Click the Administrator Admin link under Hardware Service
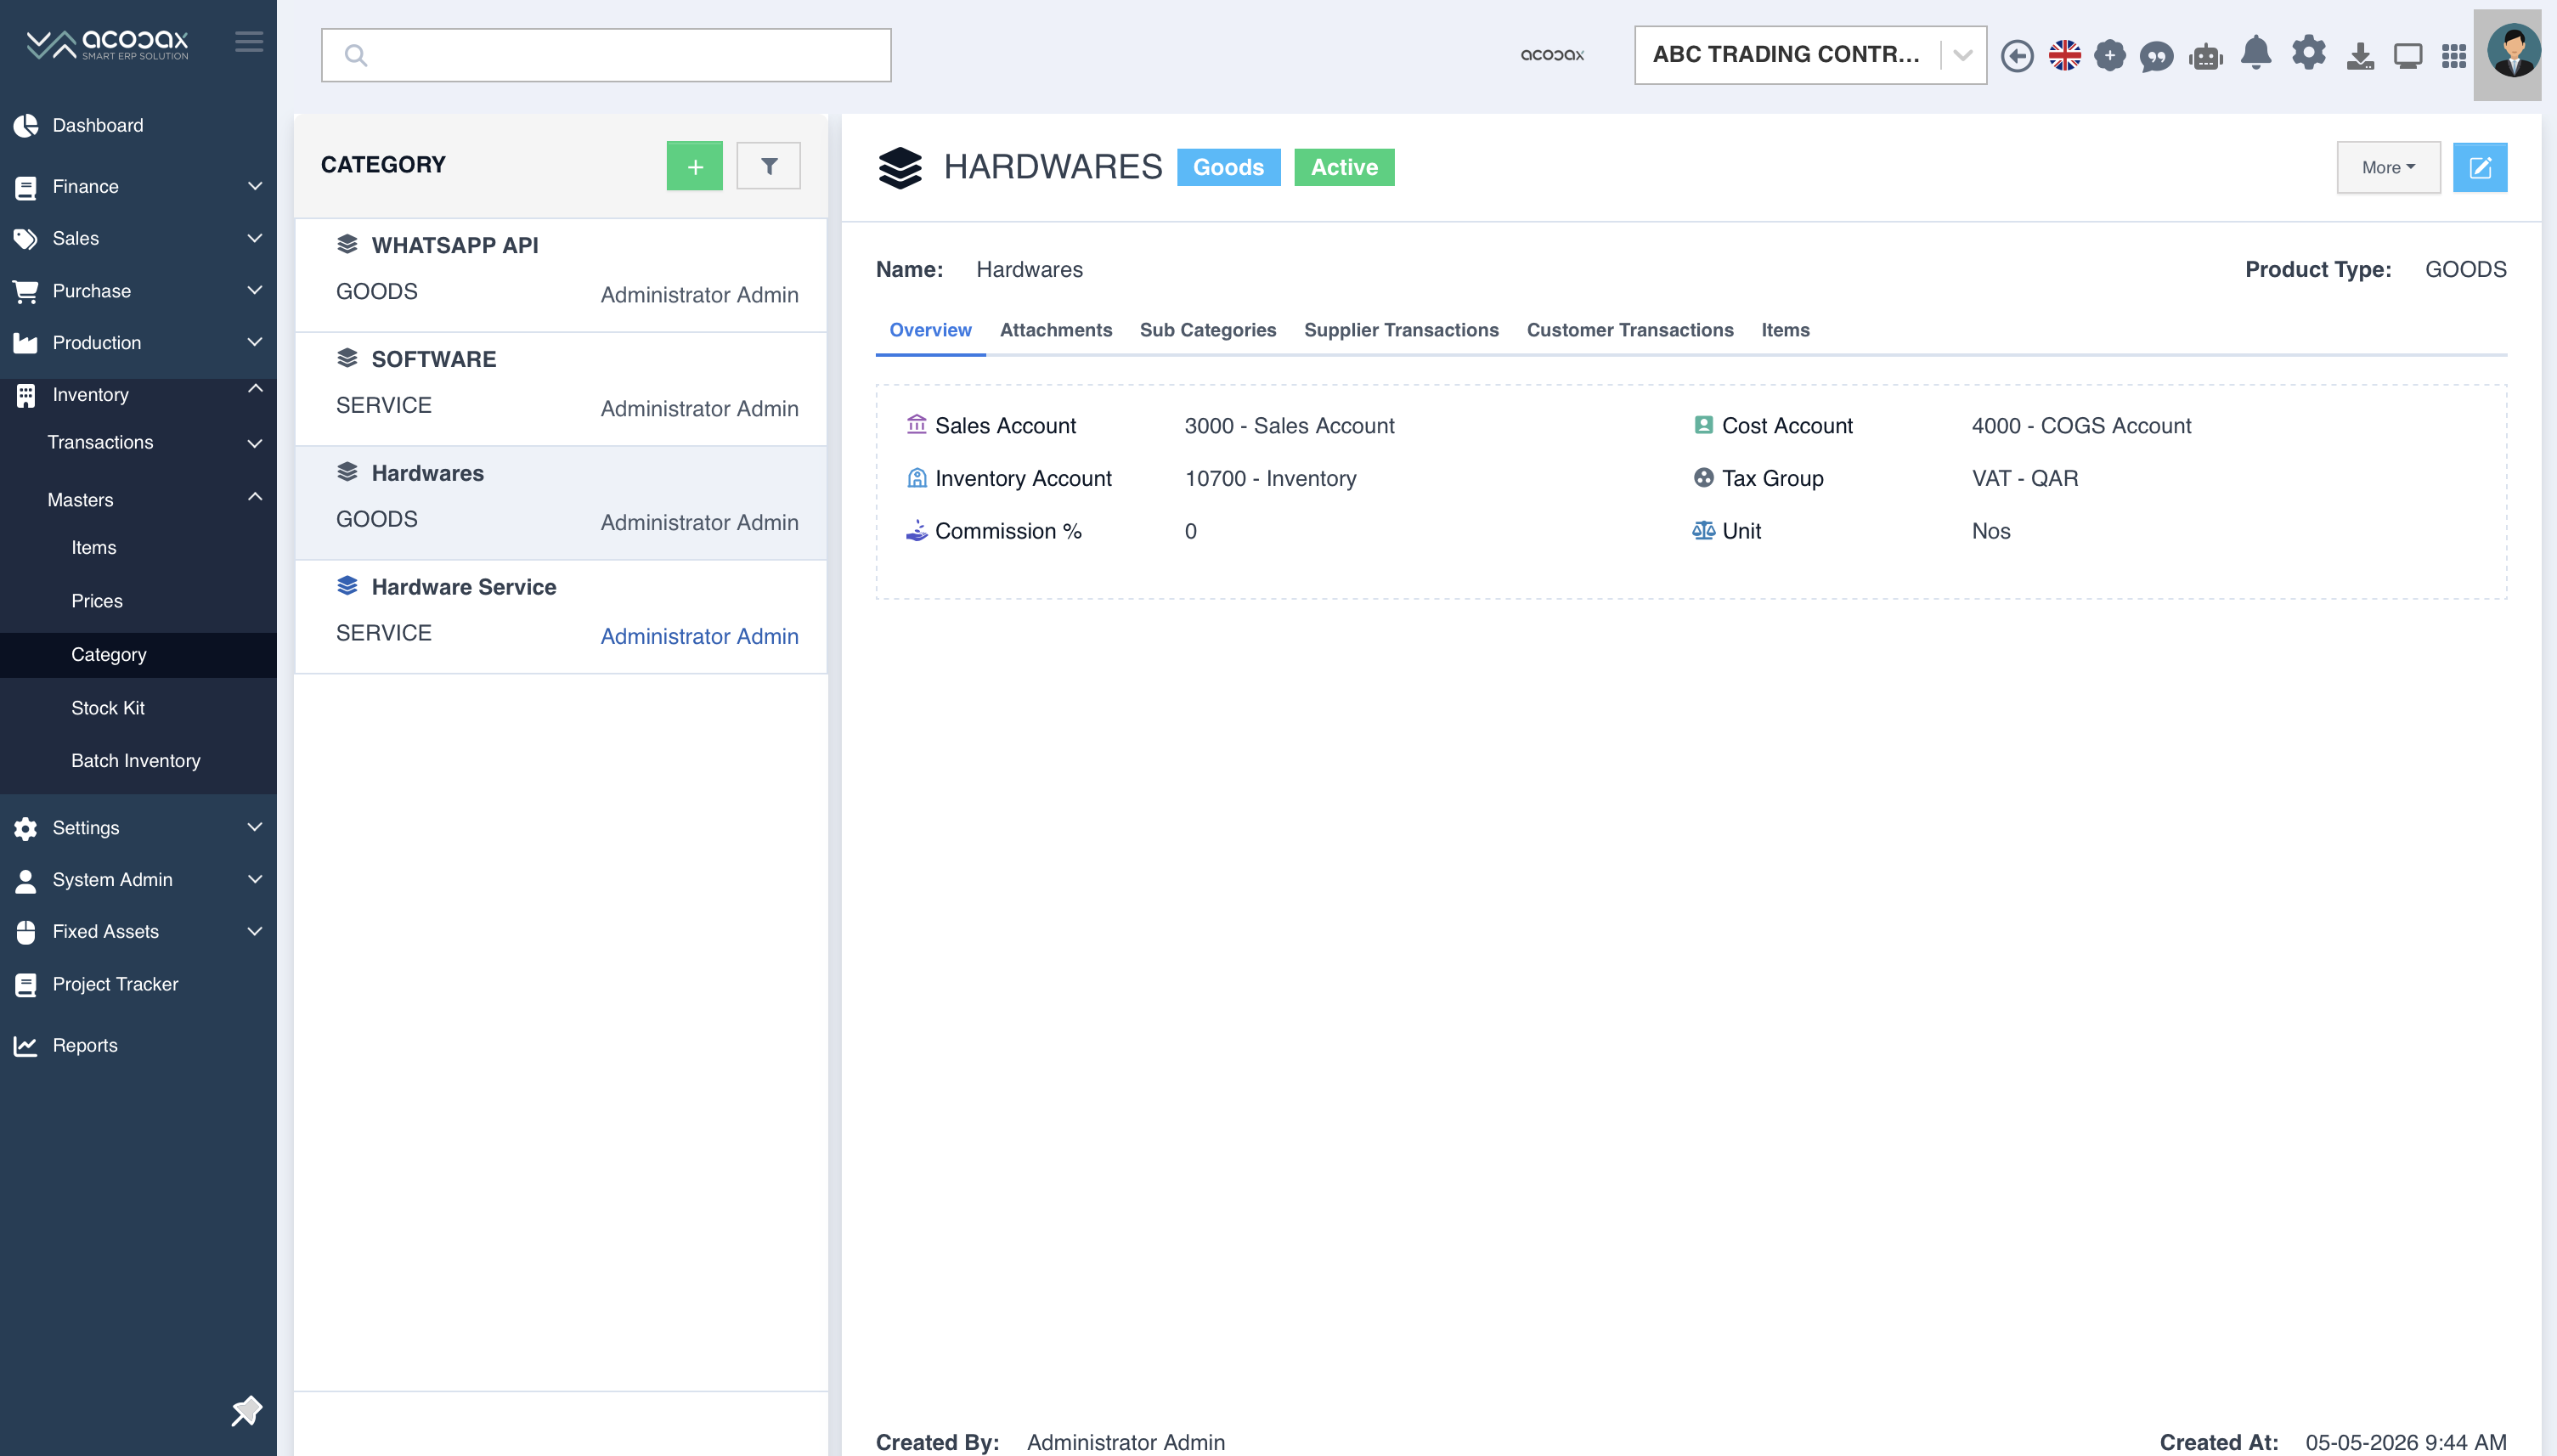 [699, 636]
